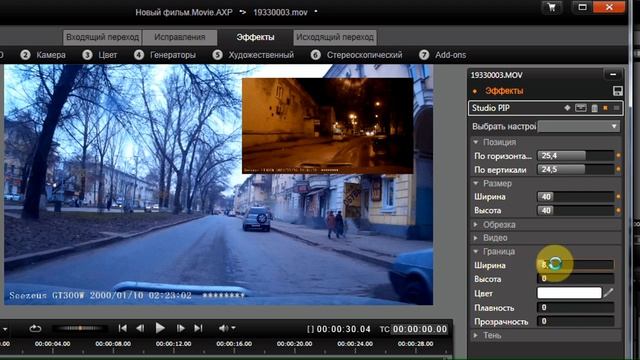Click the duration 00:00:30.04 field
This screenshot has height=360, width=640.
[x=343, y=329]
